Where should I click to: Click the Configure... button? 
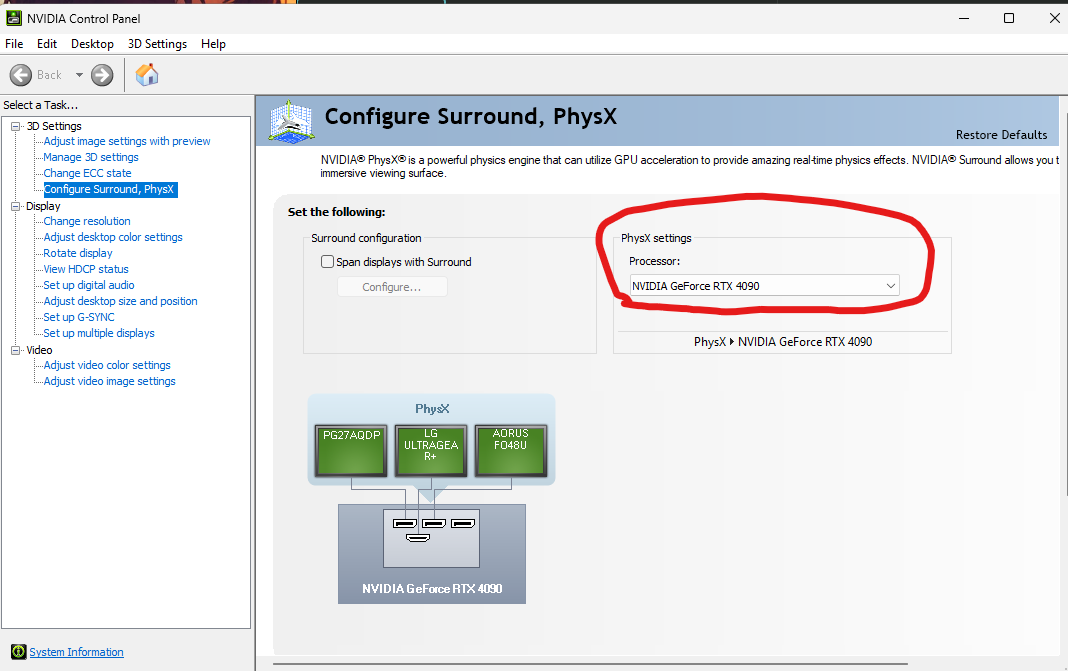392,287
